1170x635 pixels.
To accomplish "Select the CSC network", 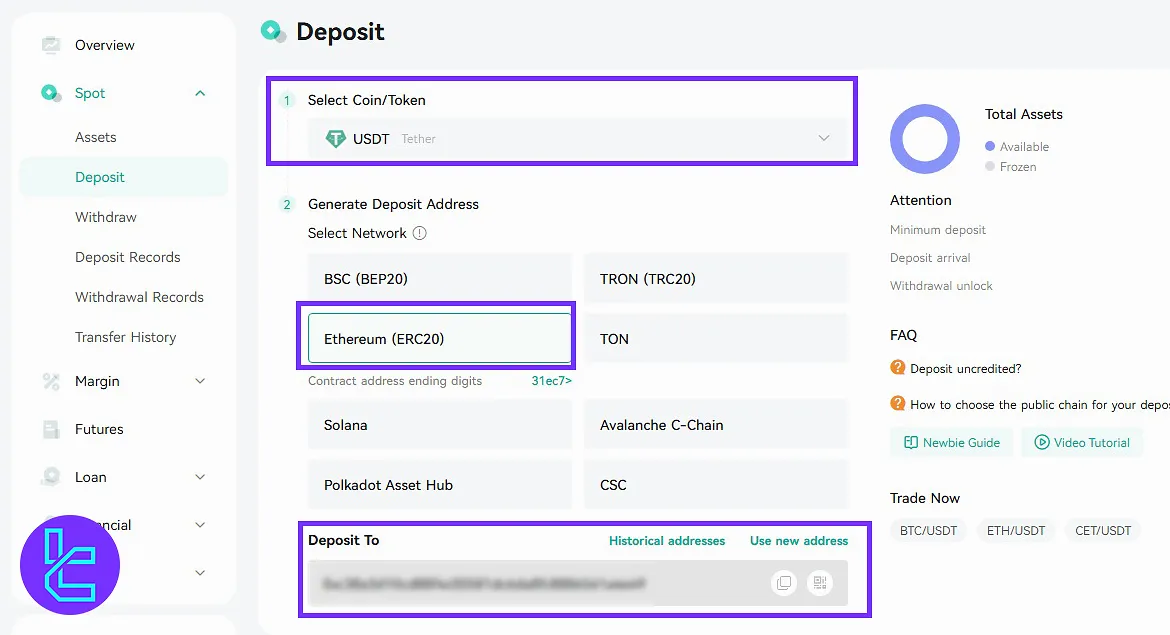I will click(716, 485).
